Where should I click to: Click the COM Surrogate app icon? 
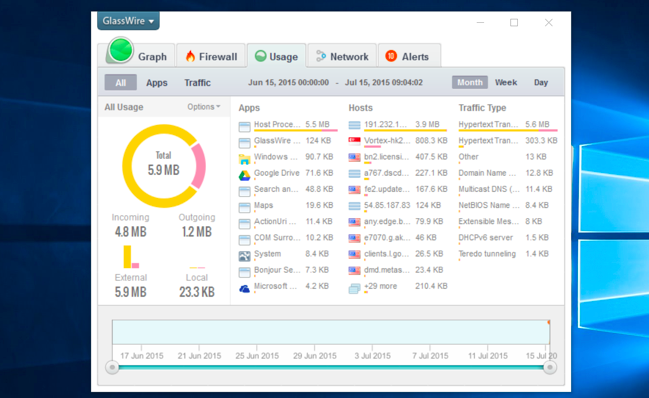click(x=245, y=240)
